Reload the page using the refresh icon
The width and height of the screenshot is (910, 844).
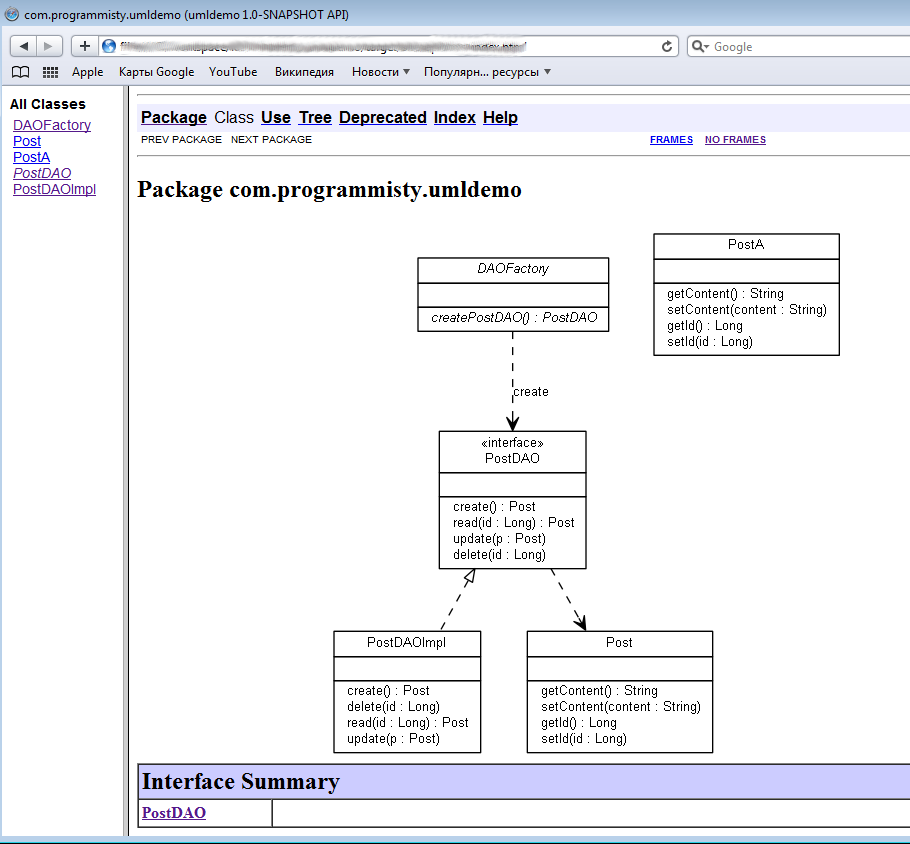(667, 46)
